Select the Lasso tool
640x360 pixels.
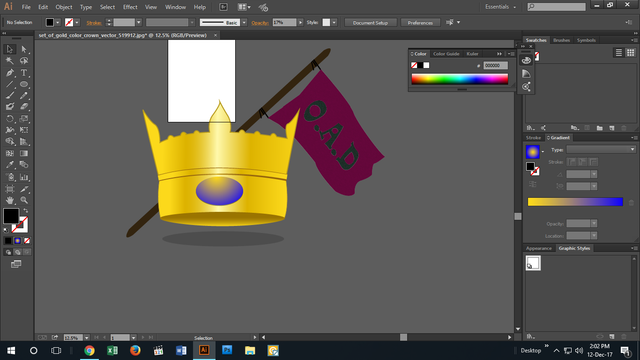[24, 61]
